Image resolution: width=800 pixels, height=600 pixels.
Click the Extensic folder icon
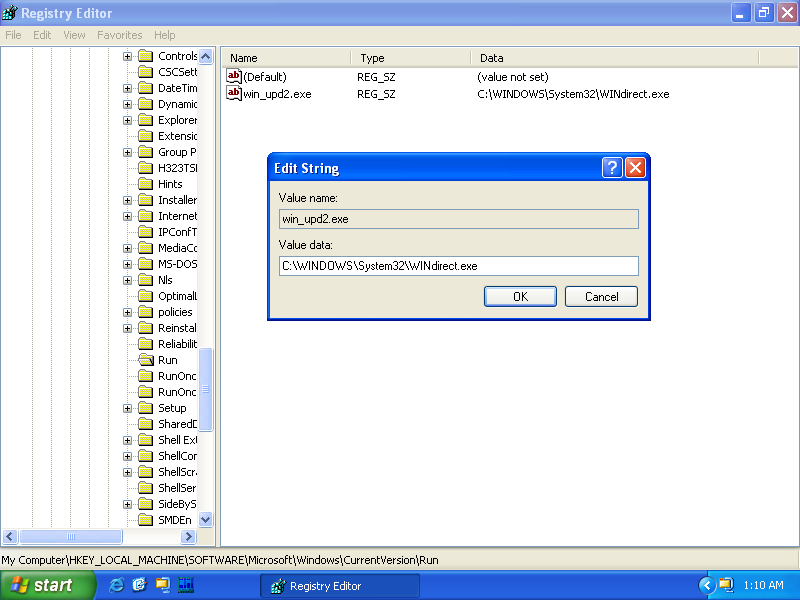146,136
